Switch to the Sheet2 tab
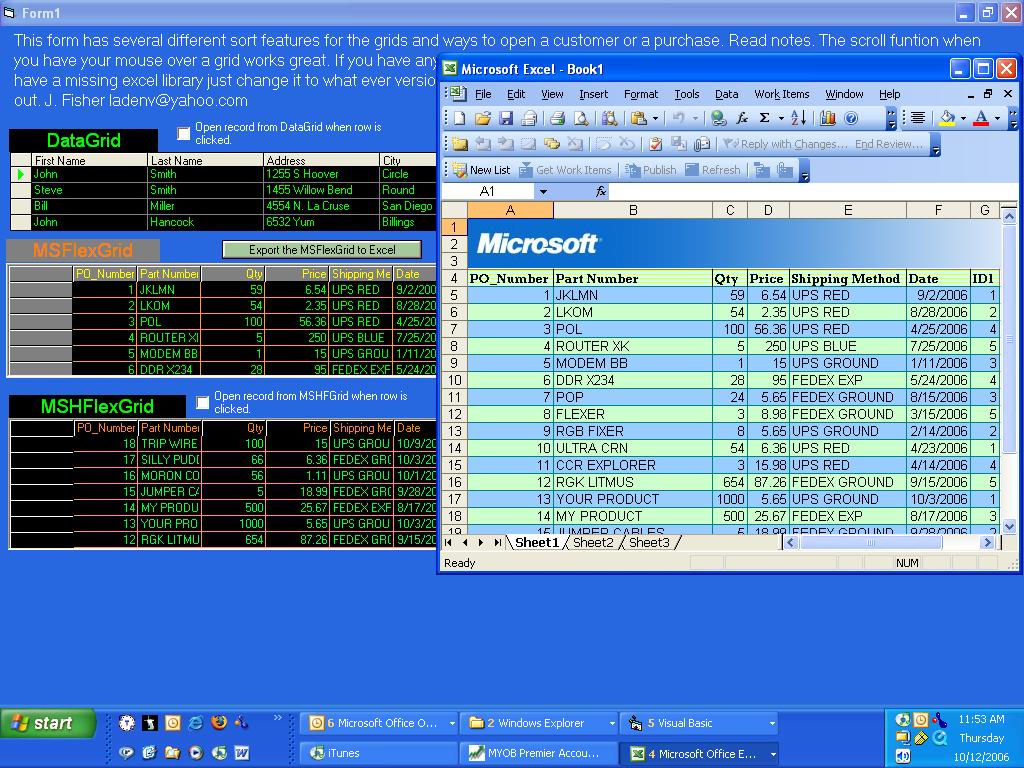The height and width of the screenshot is (768, 1024). coord(593,542)
